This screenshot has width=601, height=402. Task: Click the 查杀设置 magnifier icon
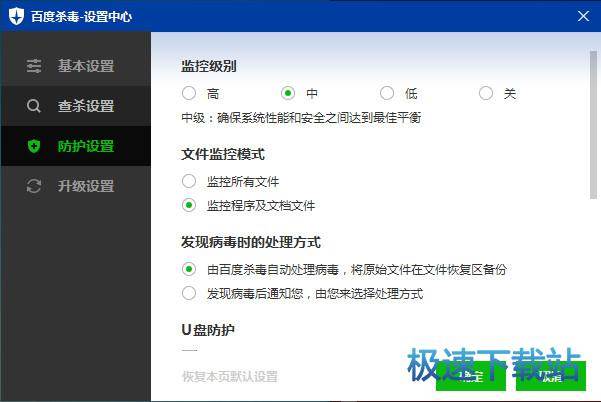tap(34, 106)
